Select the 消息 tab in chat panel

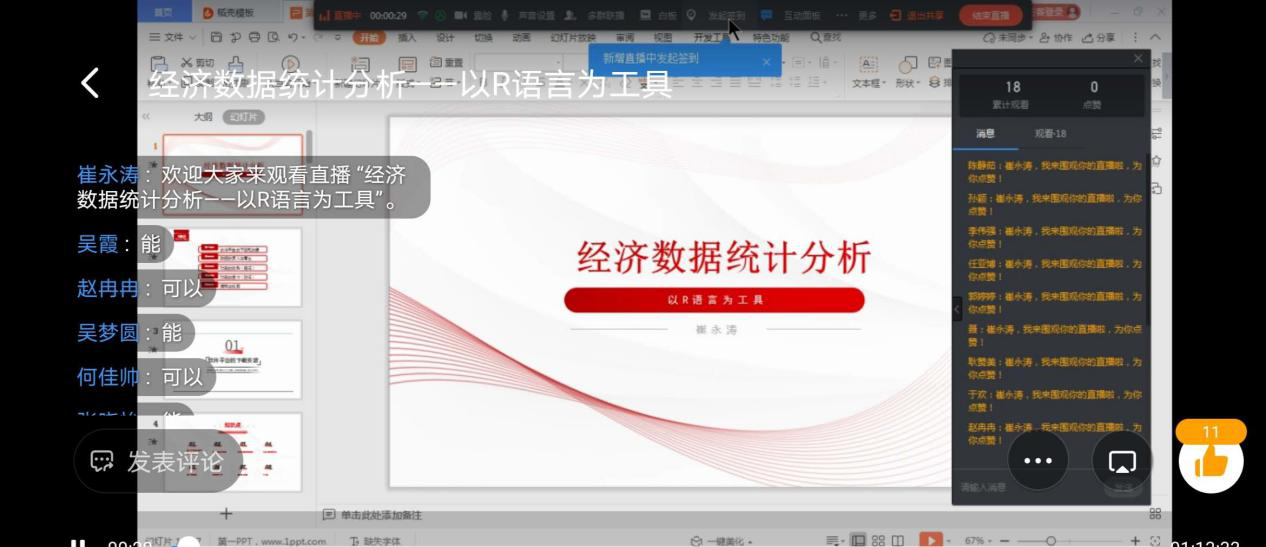(x=985, y=134)
